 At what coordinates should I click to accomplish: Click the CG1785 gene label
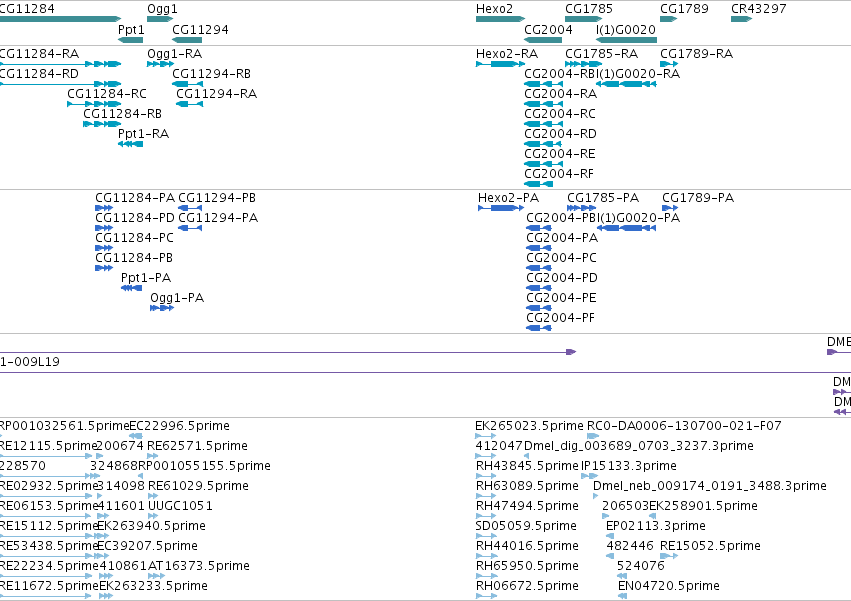[x=589, y=9]
